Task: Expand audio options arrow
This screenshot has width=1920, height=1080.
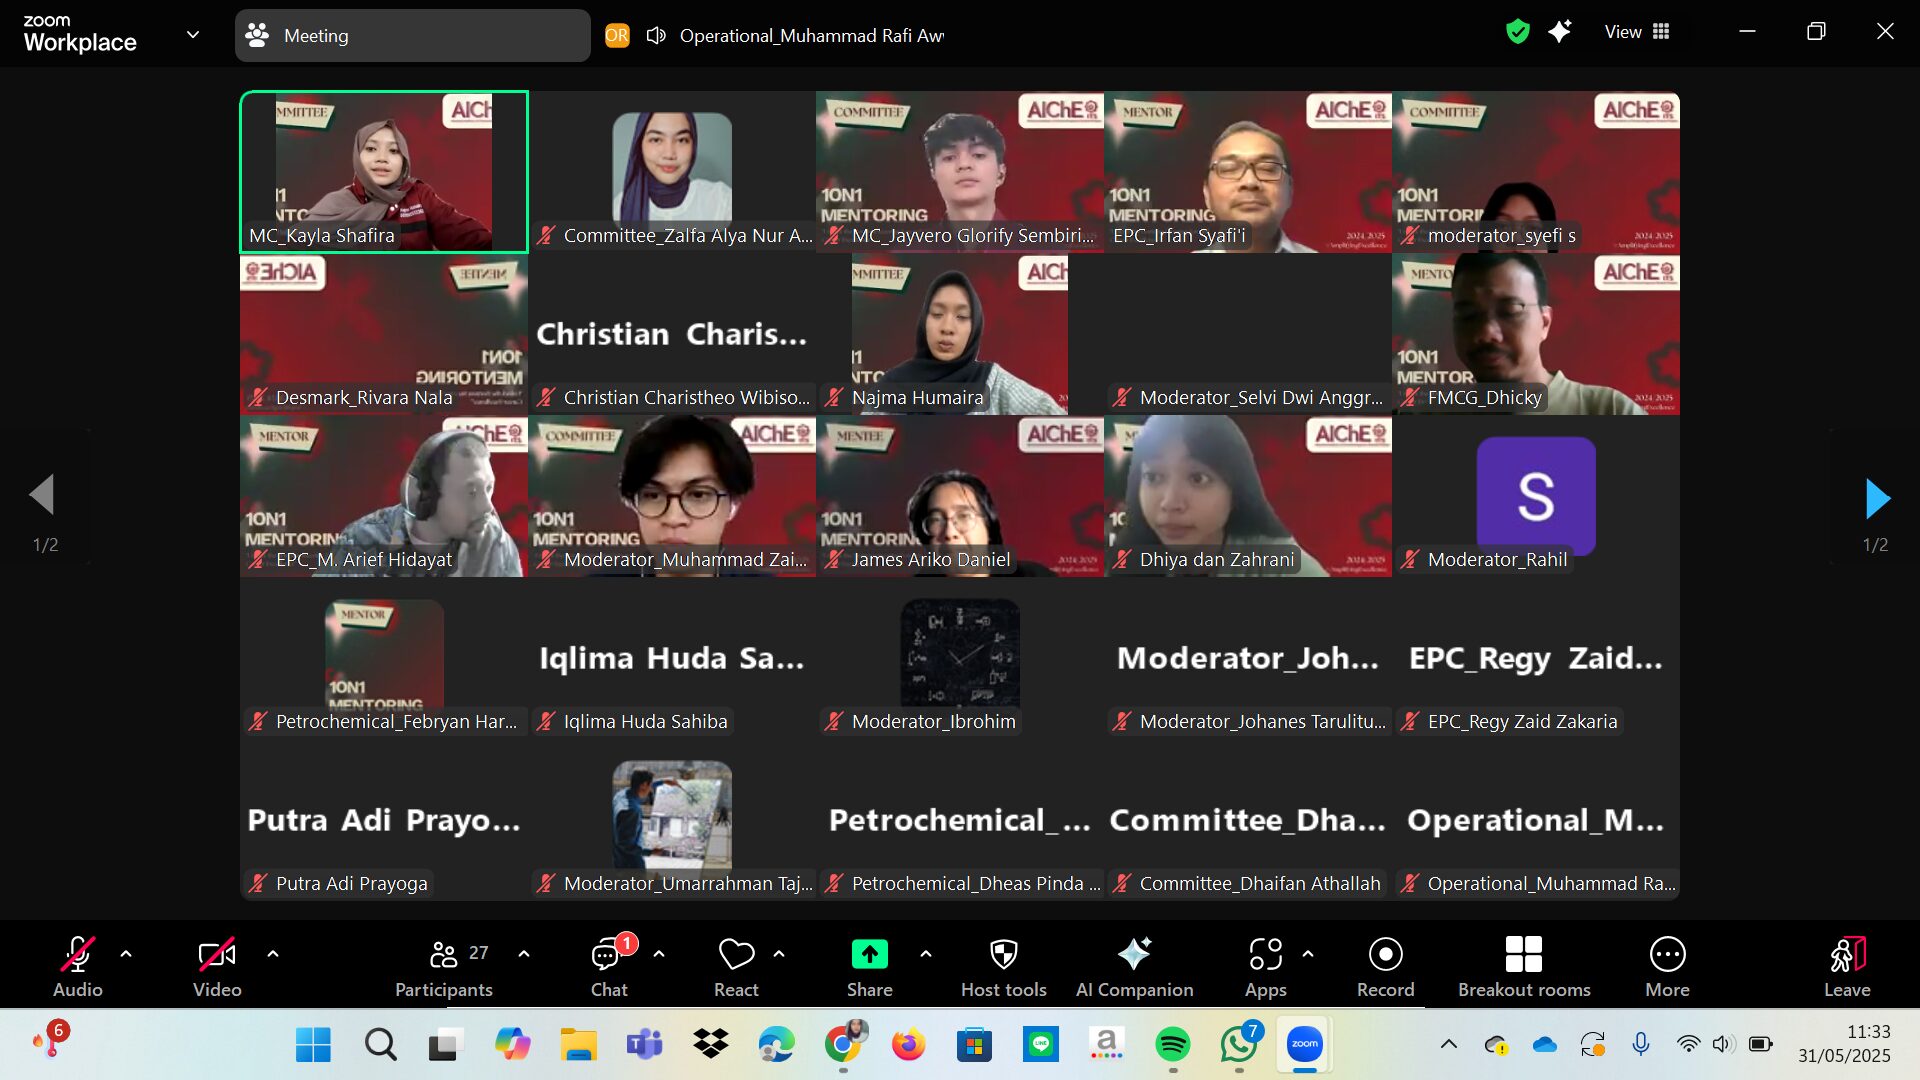Action: tap(126, 954)
